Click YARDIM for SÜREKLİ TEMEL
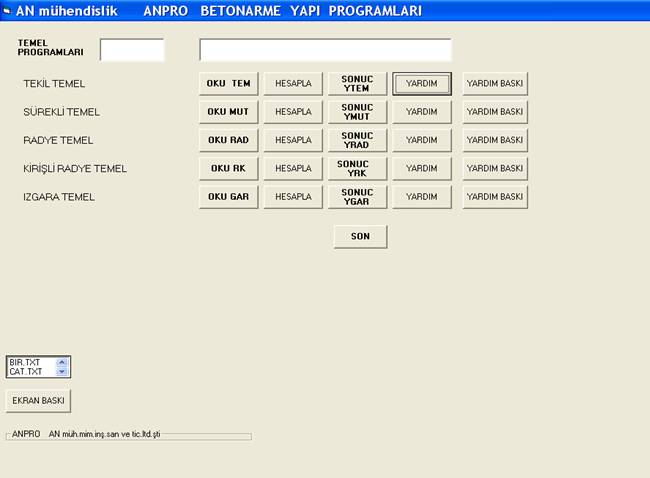 click(422, 112)
